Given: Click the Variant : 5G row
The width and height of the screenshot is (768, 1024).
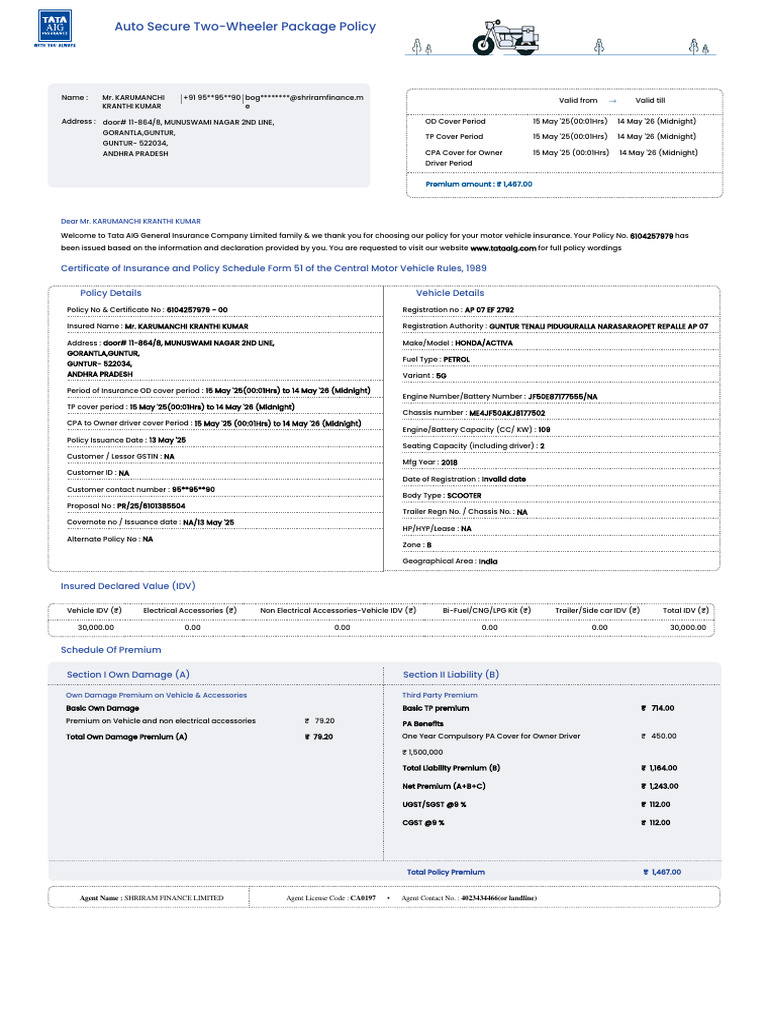Looking at the screenshot, I should click(424, 376).
